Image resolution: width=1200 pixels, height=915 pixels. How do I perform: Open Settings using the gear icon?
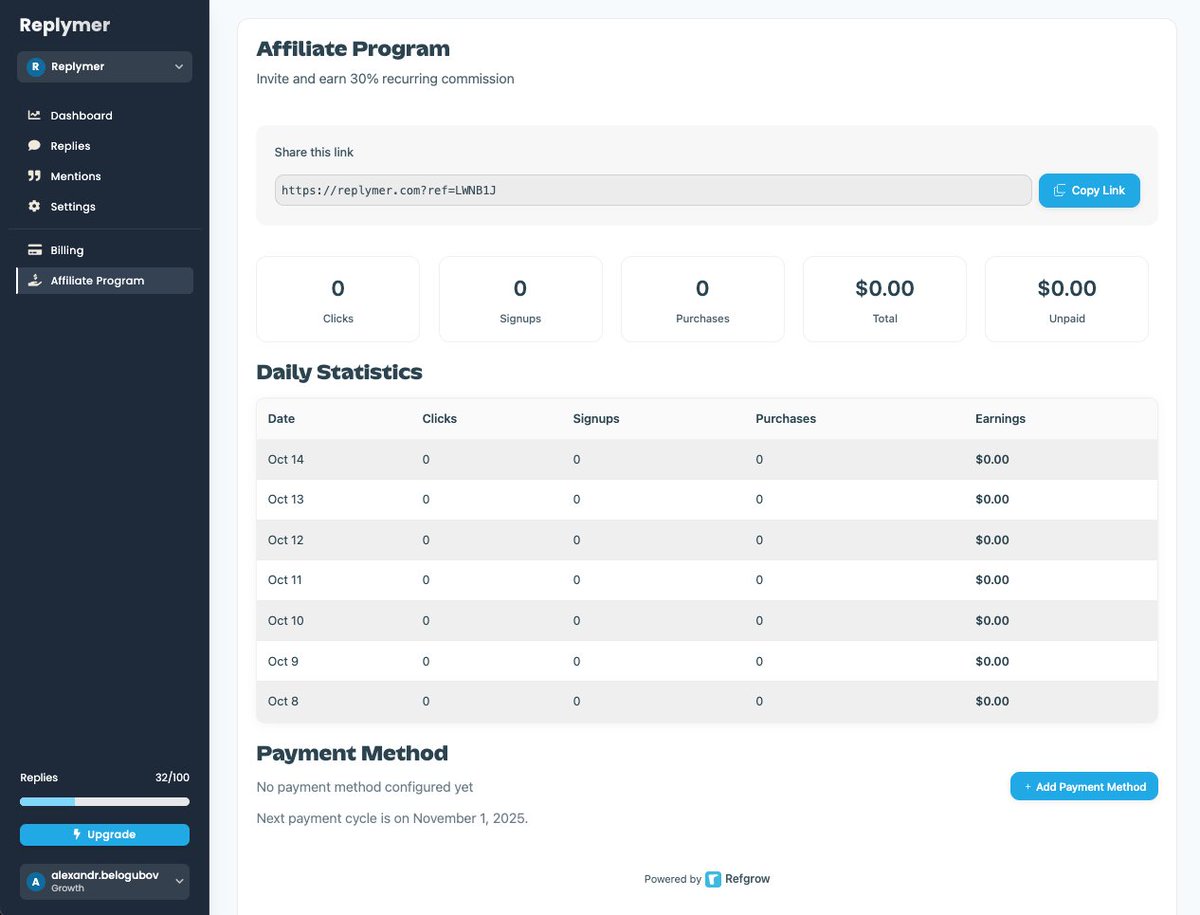(x=34, y=207)
